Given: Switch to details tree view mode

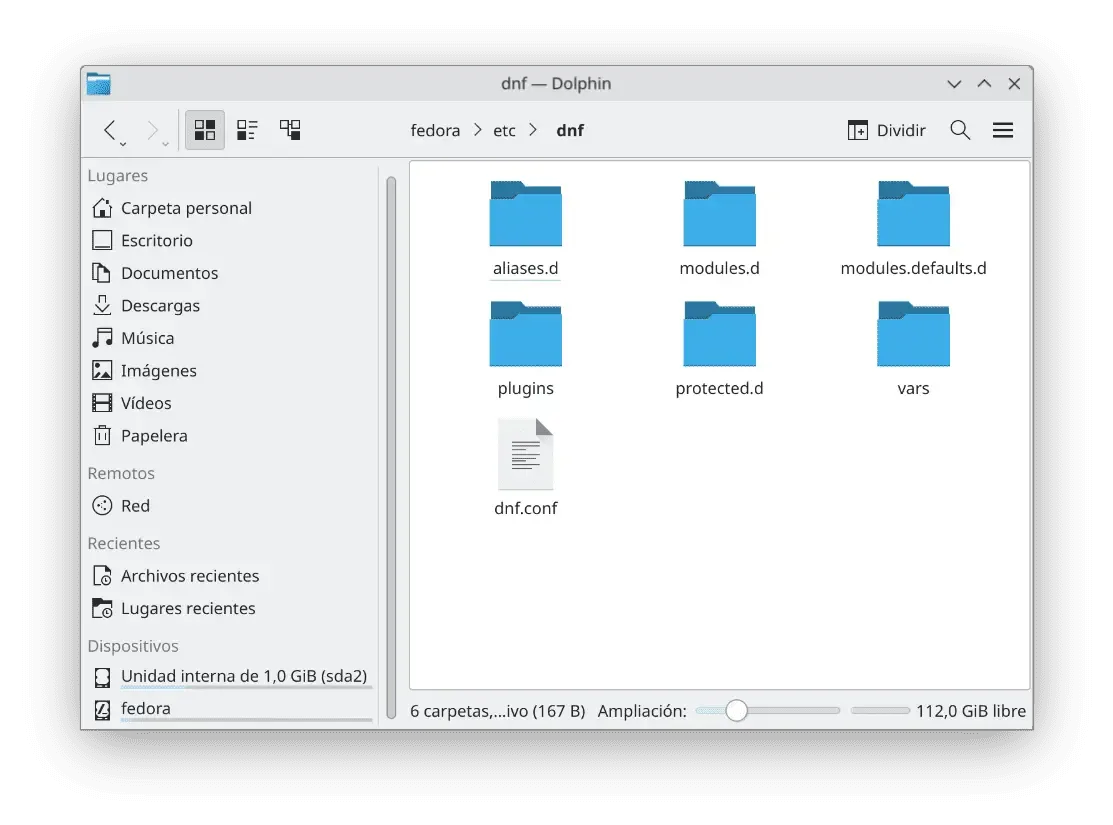Looking at the screenshot, I should coord(290,130).
